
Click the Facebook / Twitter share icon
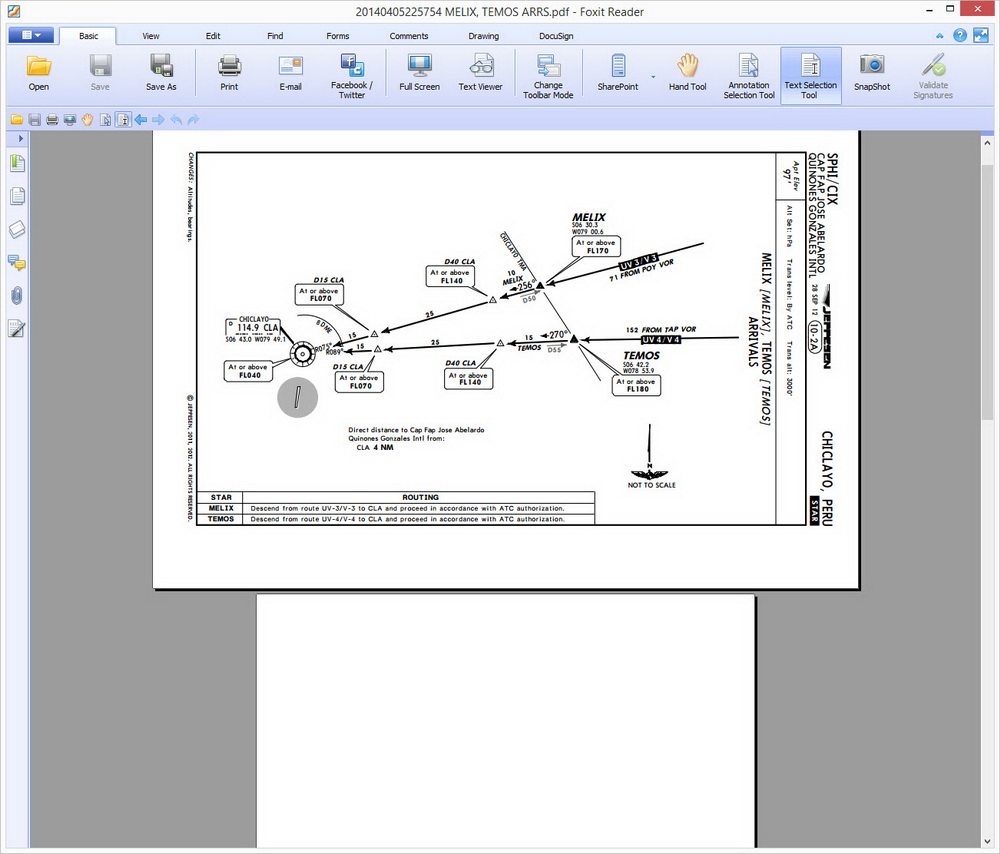(x=351, y=75)
